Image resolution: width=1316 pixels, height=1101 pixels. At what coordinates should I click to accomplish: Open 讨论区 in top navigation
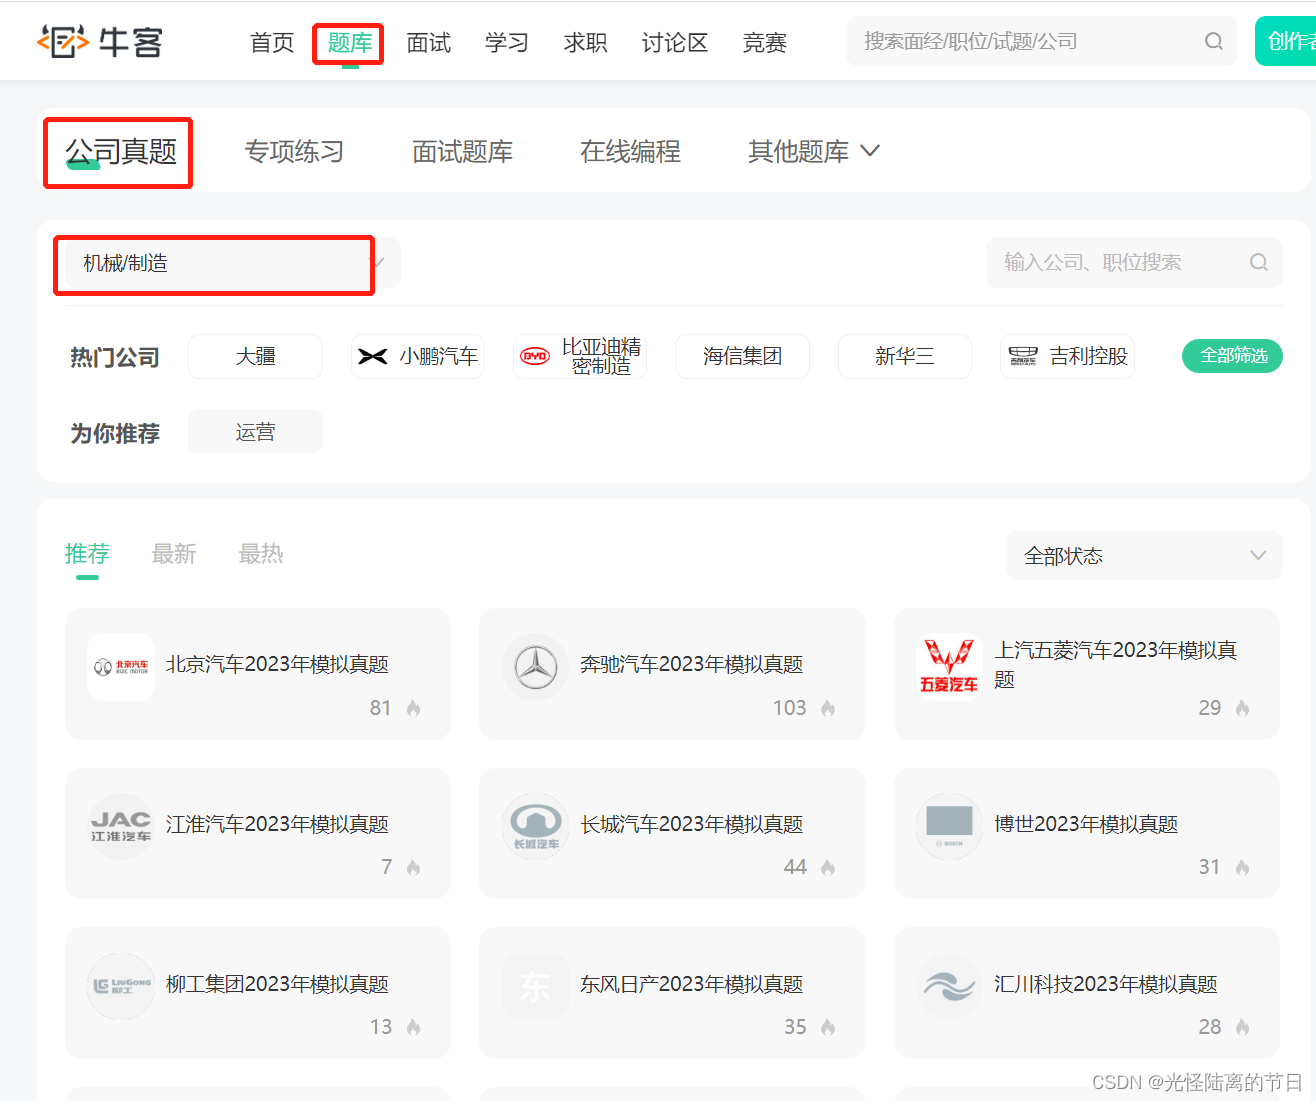coord(675,43)
